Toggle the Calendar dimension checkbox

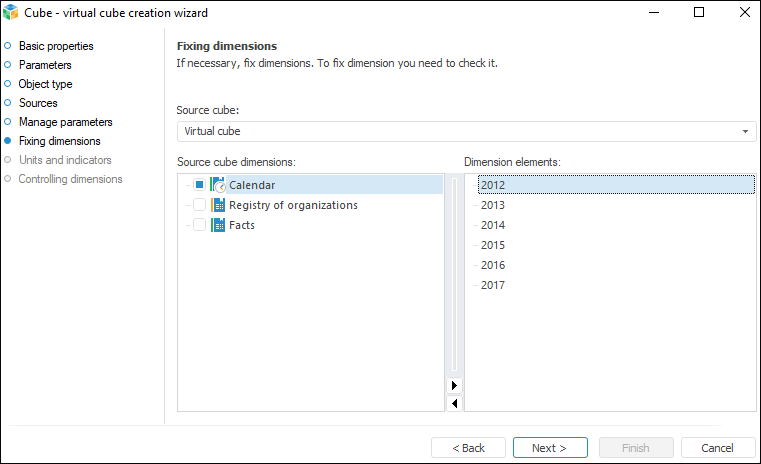pyautogui.click(x=200, y=185)
